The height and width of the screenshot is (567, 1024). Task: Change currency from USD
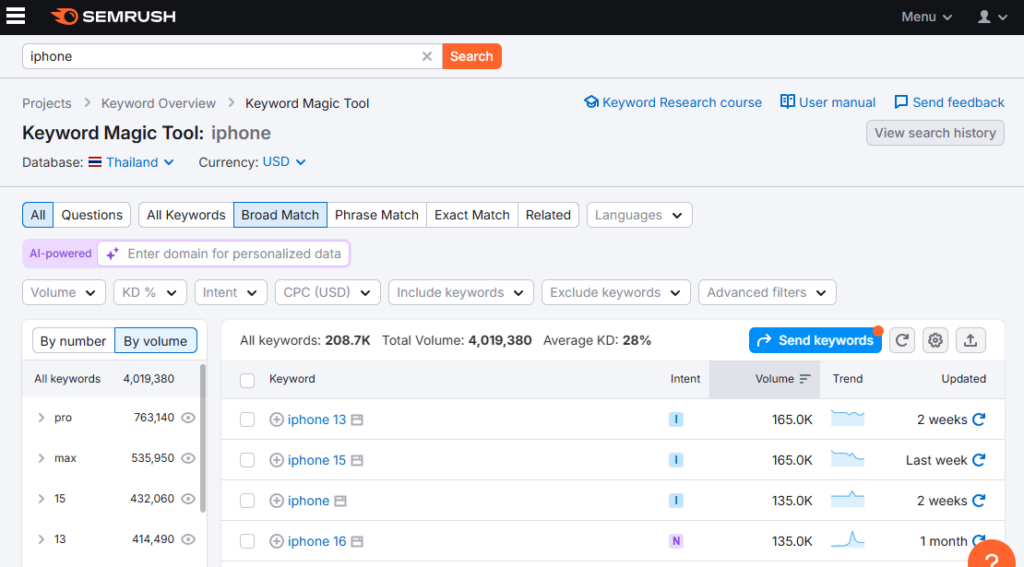pyautogui.click(x=284, y=162)
